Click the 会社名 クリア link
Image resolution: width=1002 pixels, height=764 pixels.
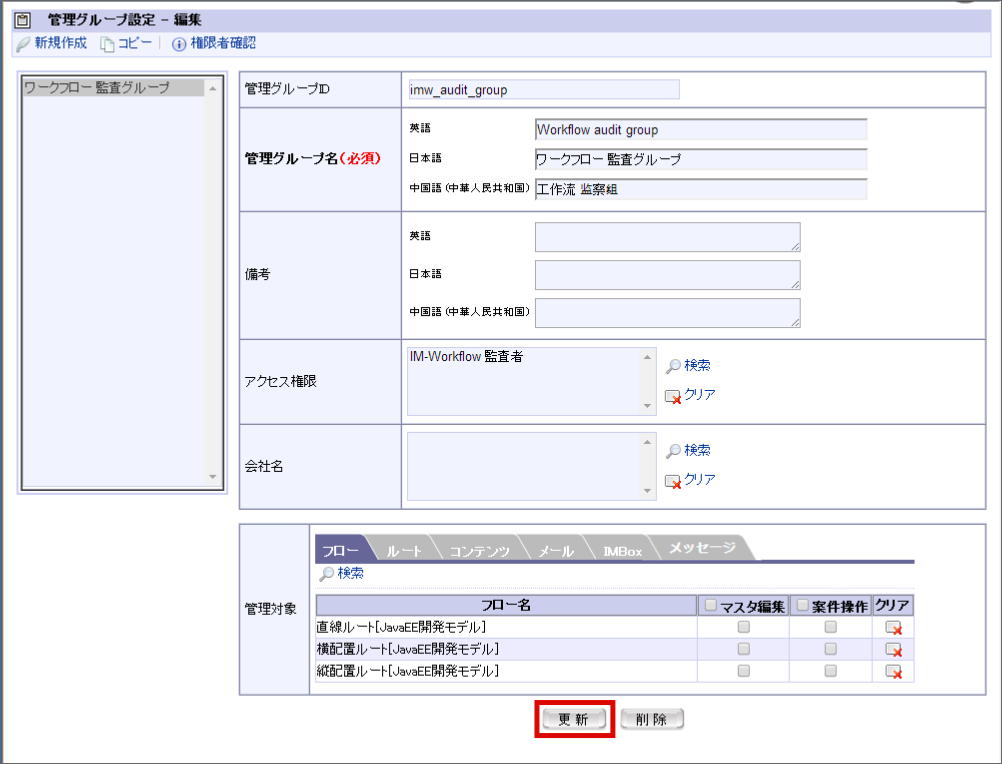point(700,480)
